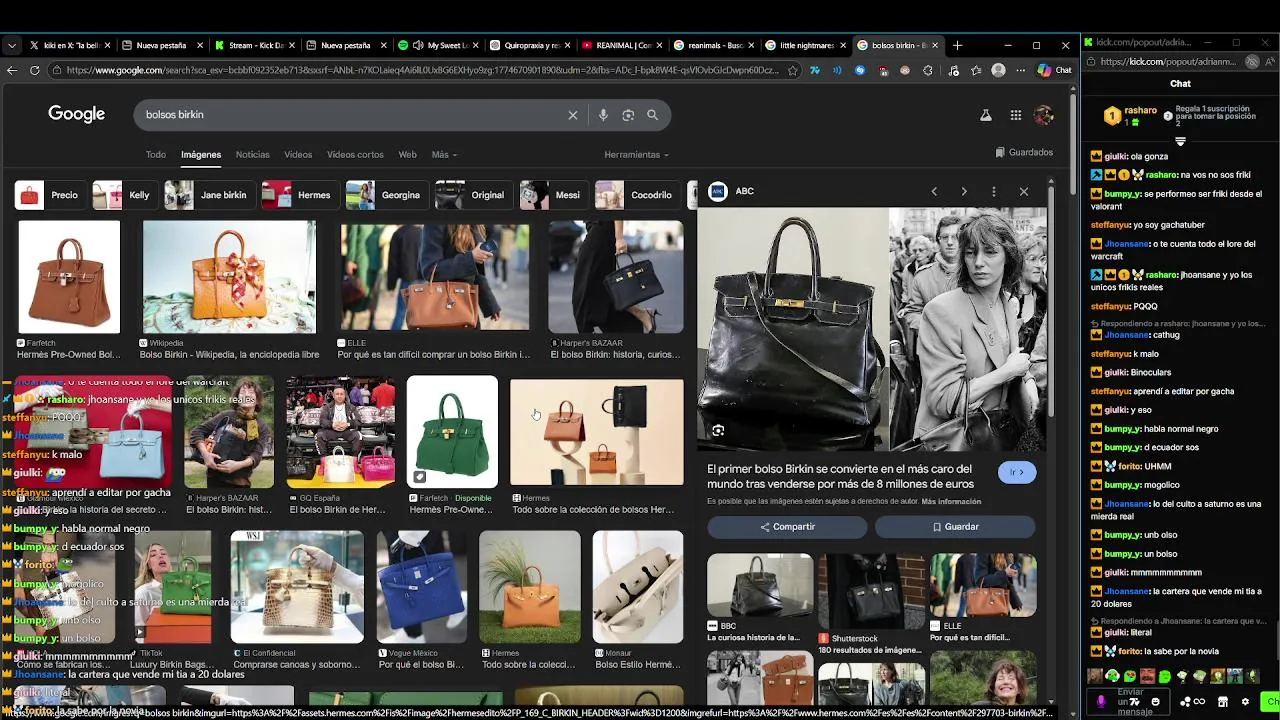Image resolution: width=1280 pixels, height=720 pixels.
Task: Open Vogue México blue bag thumbnail
Action: tap(421, 587)
